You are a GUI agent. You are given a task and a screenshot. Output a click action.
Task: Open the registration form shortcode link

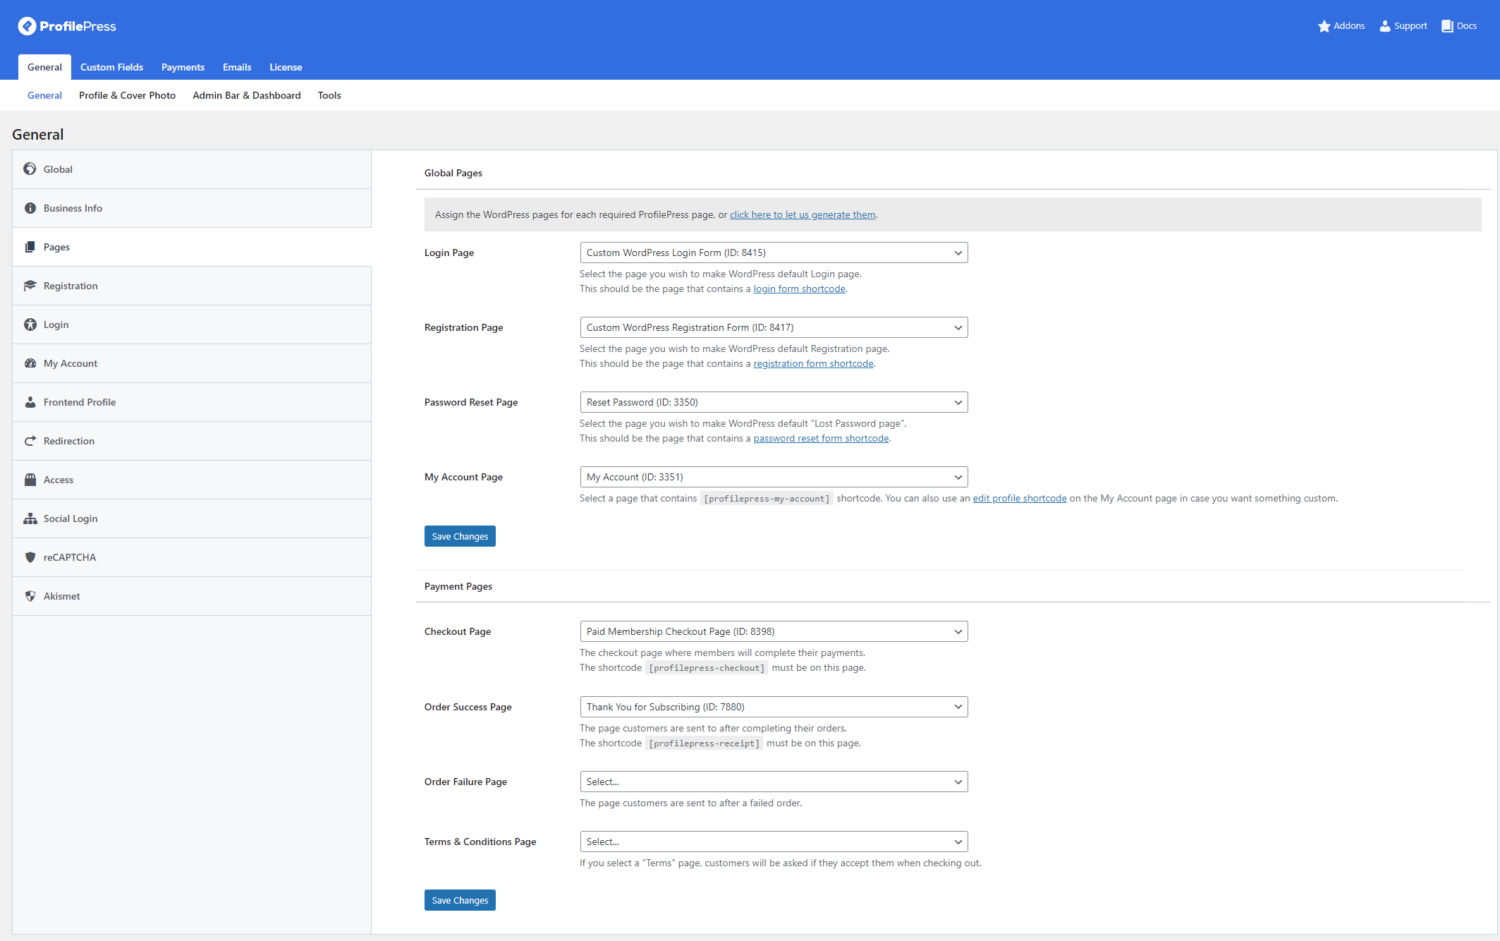coord(814,364)
